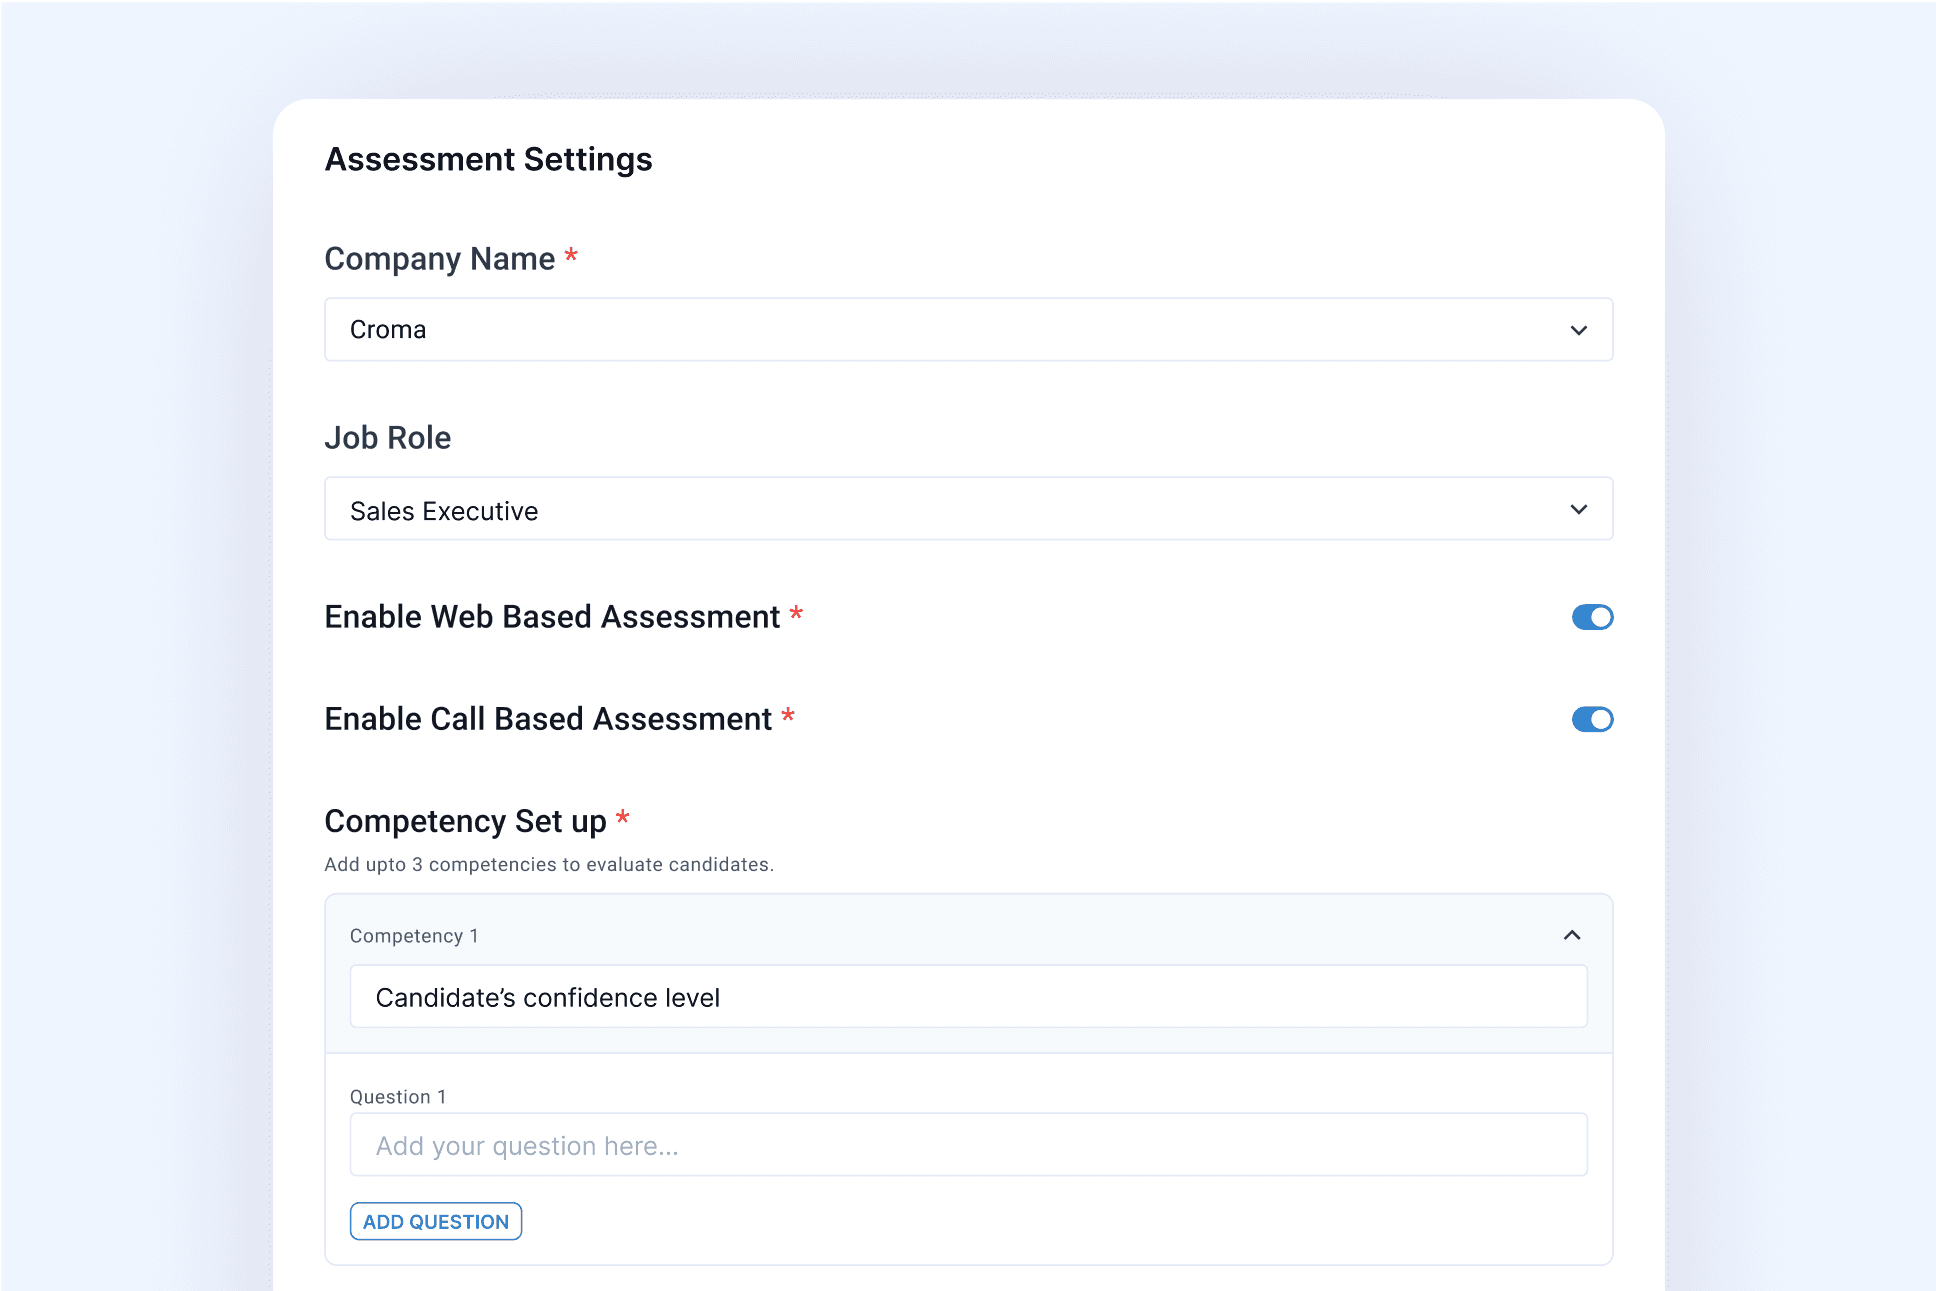Click the 'Add upto 3 competencies' helper text

click(x=548, y=864)
